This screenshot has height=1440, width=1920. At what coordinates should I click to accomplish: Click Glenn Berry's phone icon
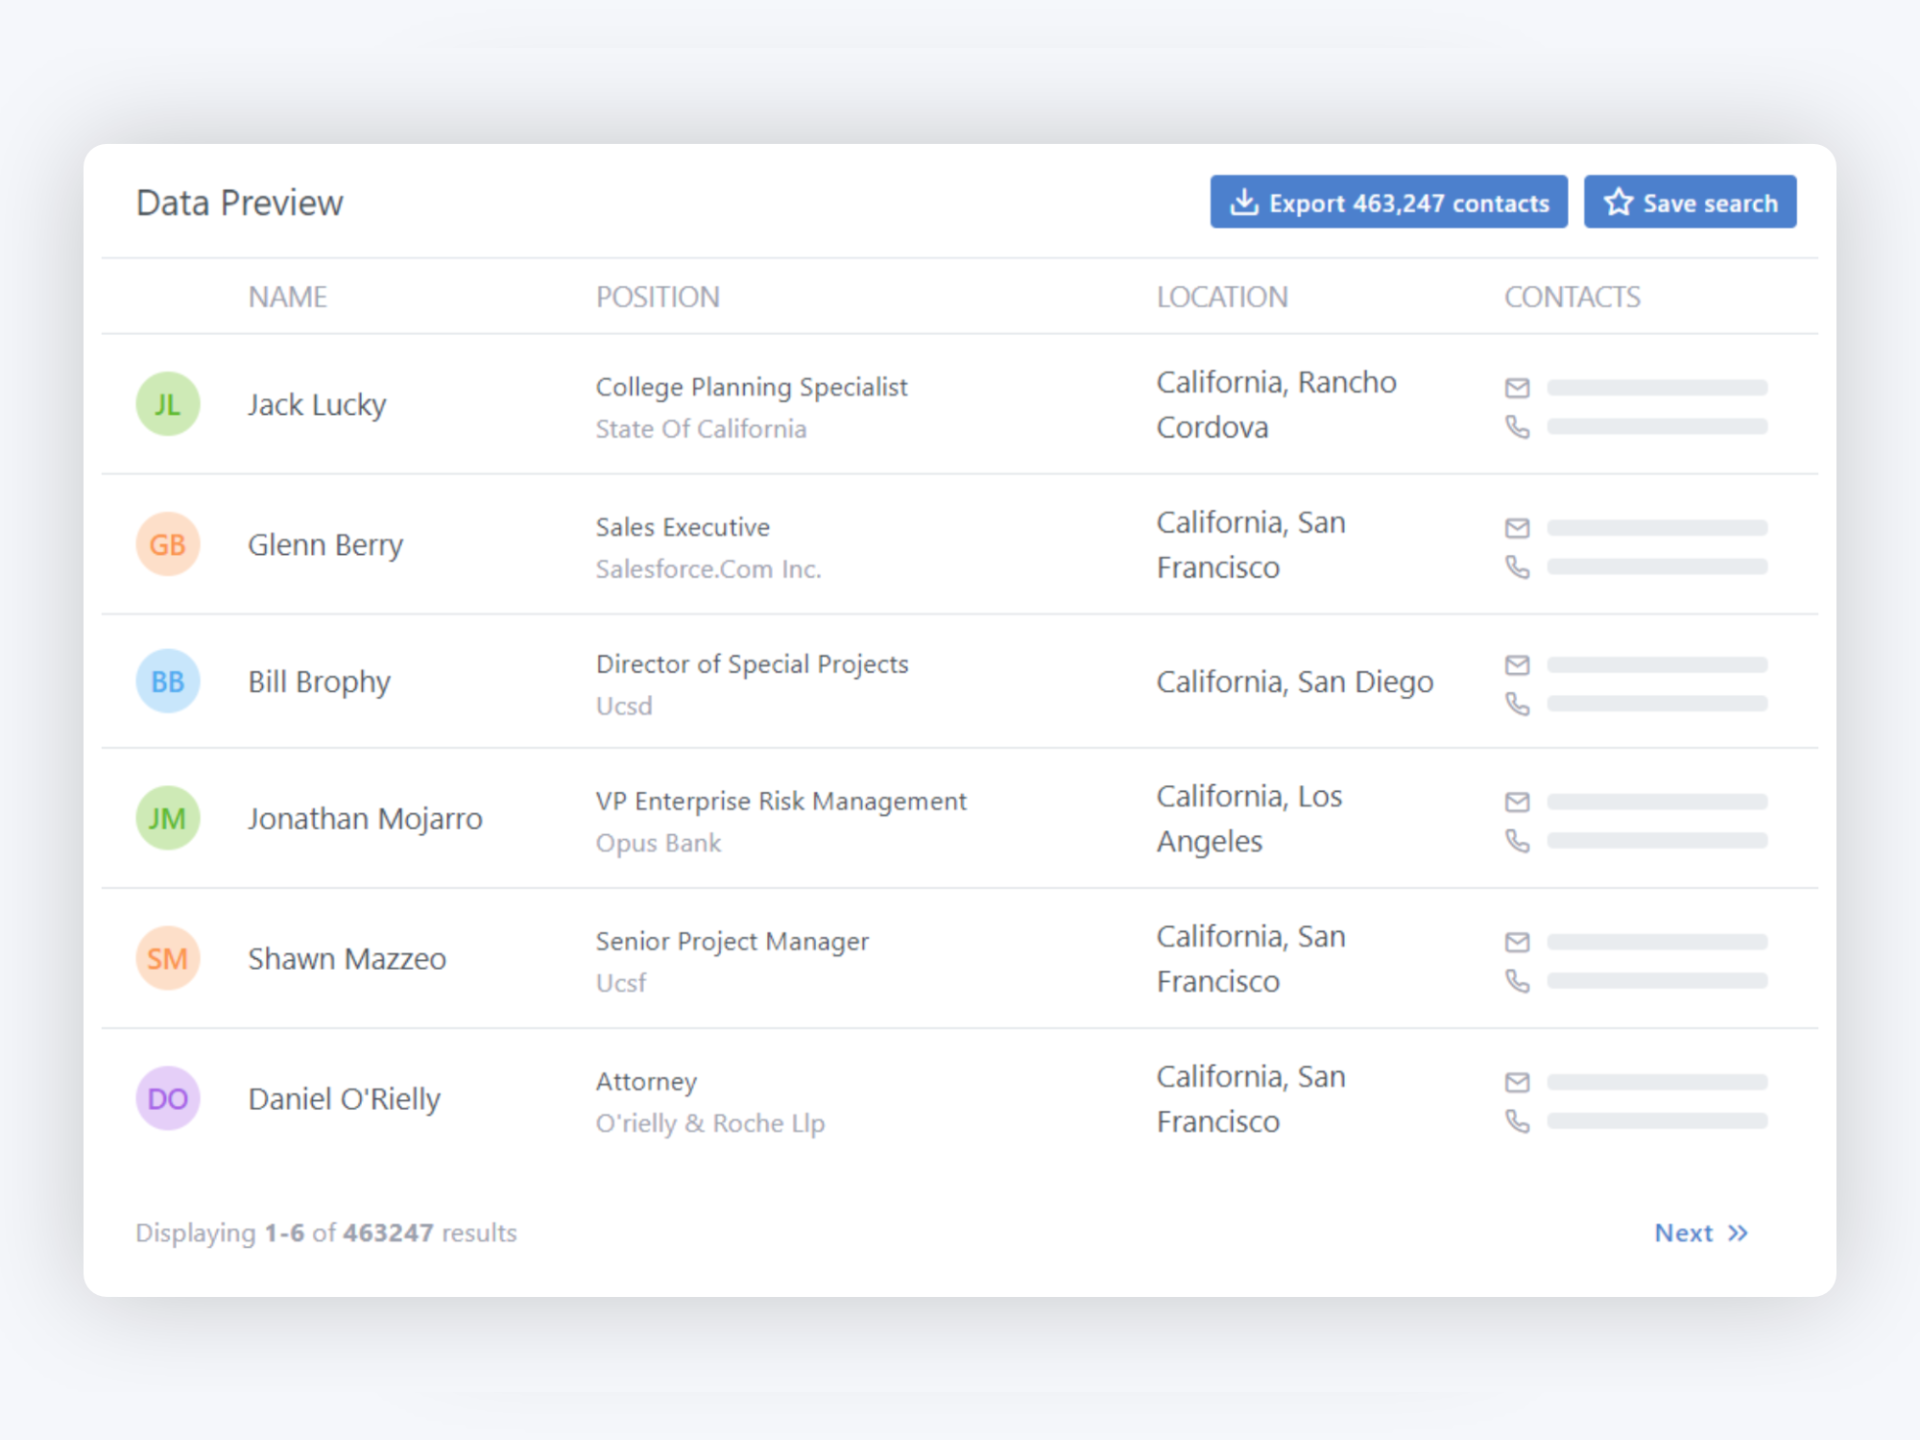coord(1517,567)
